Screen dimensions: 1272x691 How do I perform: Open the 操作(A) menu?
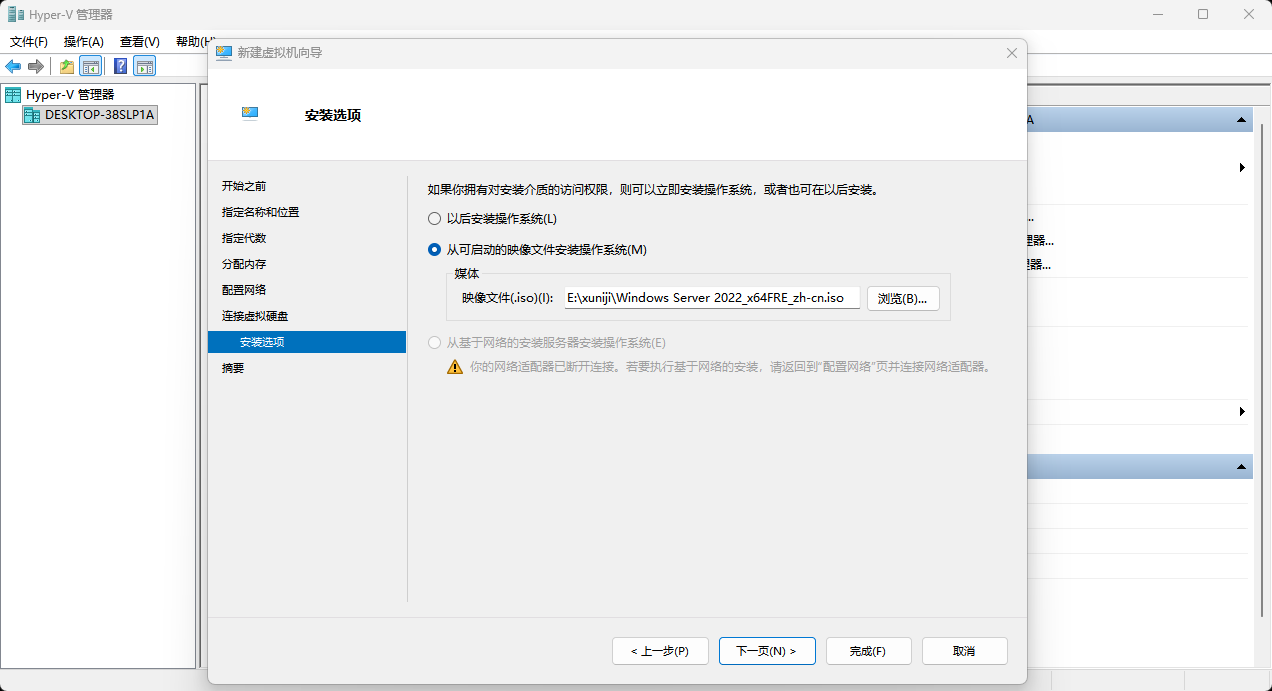coord(84,42)
